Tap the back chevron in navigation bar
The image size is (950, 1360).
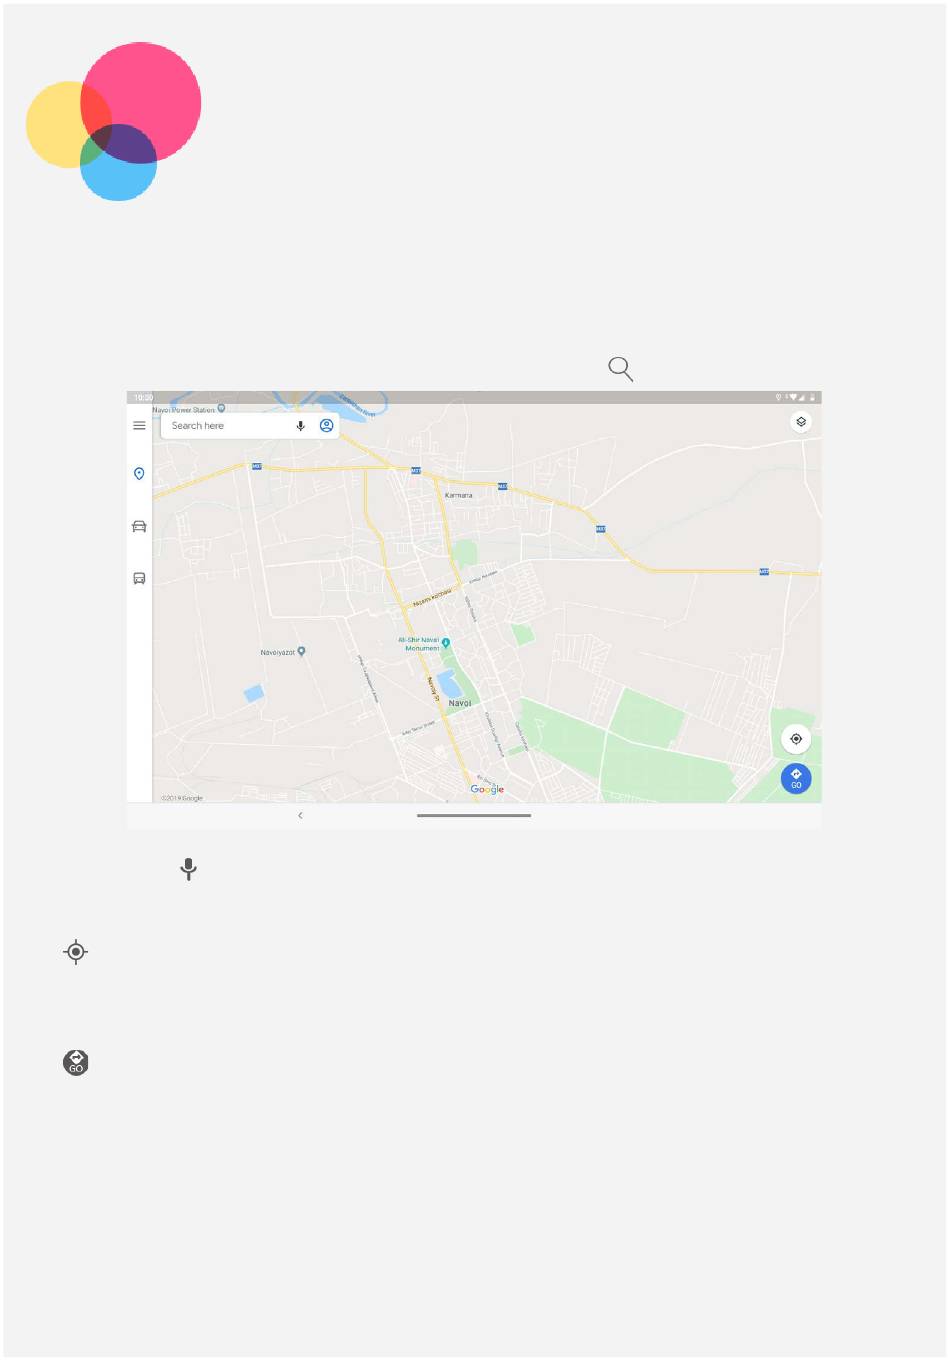tap(300, 816)
